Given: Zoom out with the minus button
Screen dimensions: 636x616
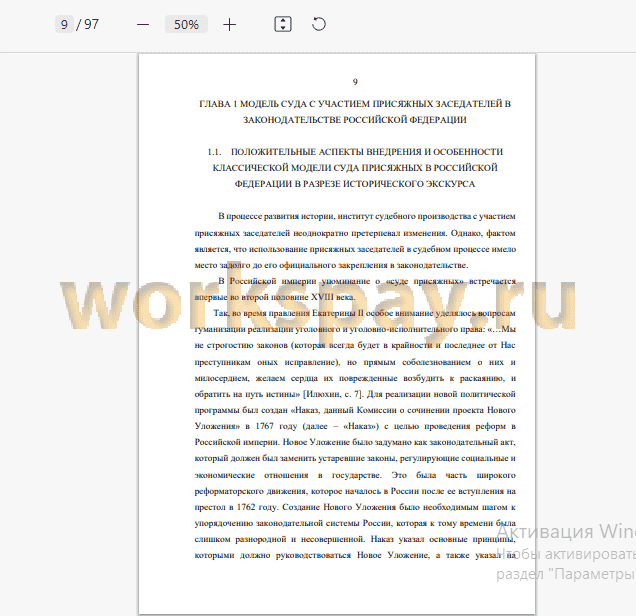Looking at the screenshot, I should click(x=143, y=25).
